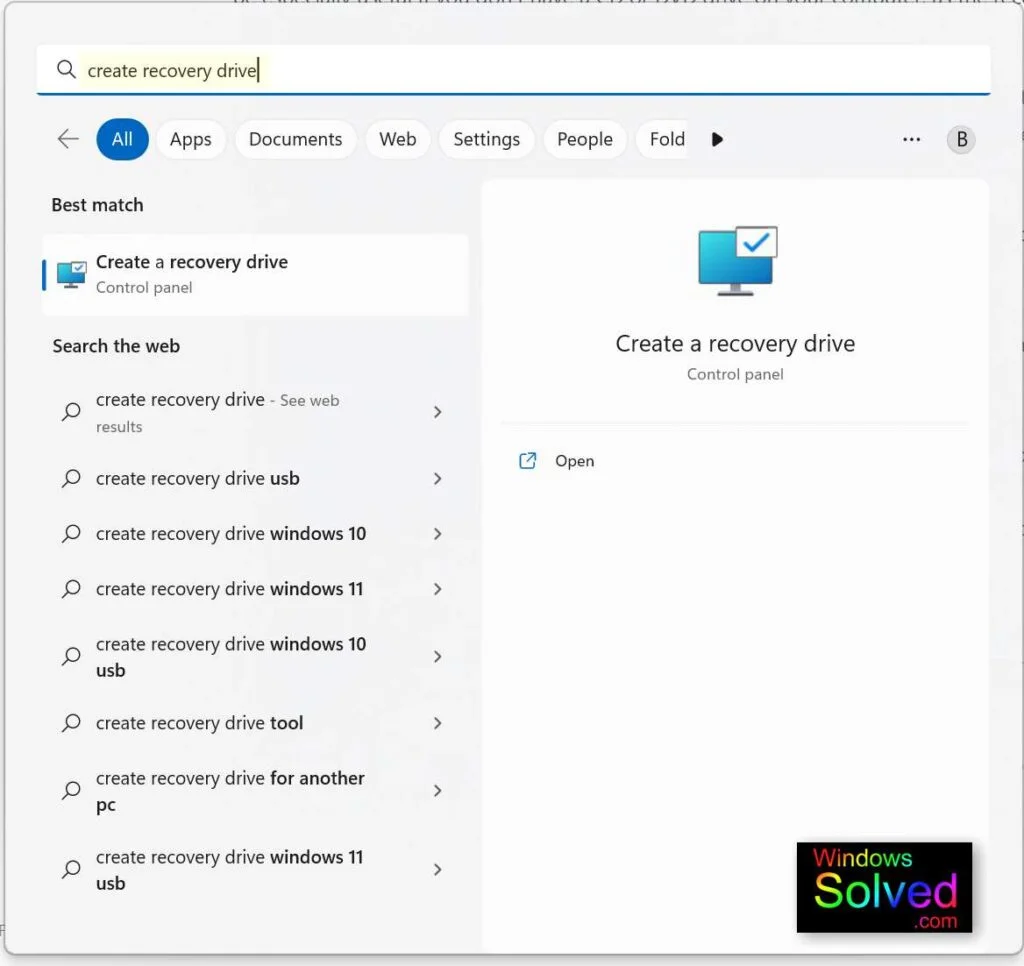
Task: Switch to the Apps filter tab
Action: (x=191, y=139)
